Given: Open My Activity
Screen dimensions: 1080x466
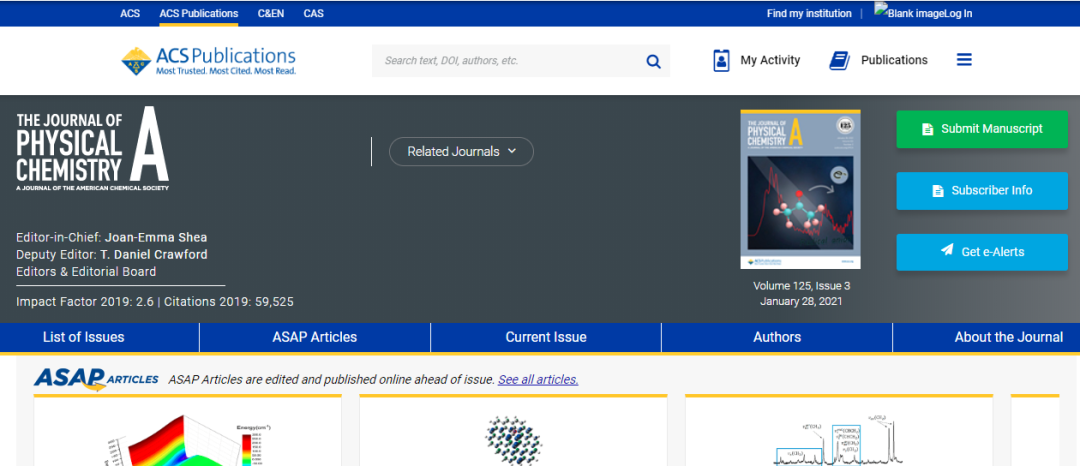Looking at the screenshot, I should pyautogui.click(x=770, y=61).
